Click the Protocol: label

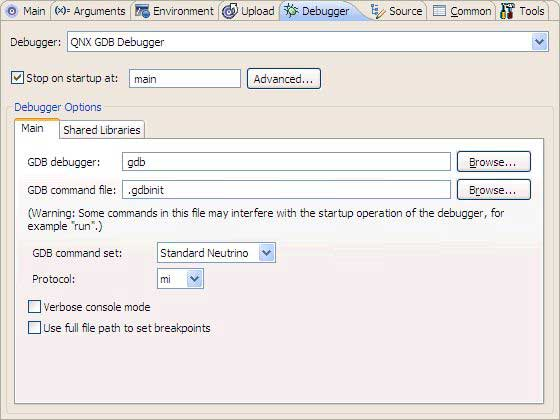(54, 279)
